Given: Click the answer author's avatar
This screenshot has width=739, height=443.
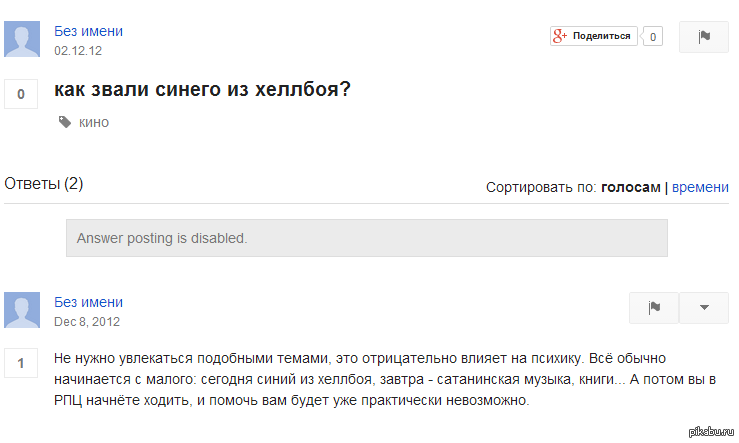Looking at the screenshot, I should click(x=22, y=310).
